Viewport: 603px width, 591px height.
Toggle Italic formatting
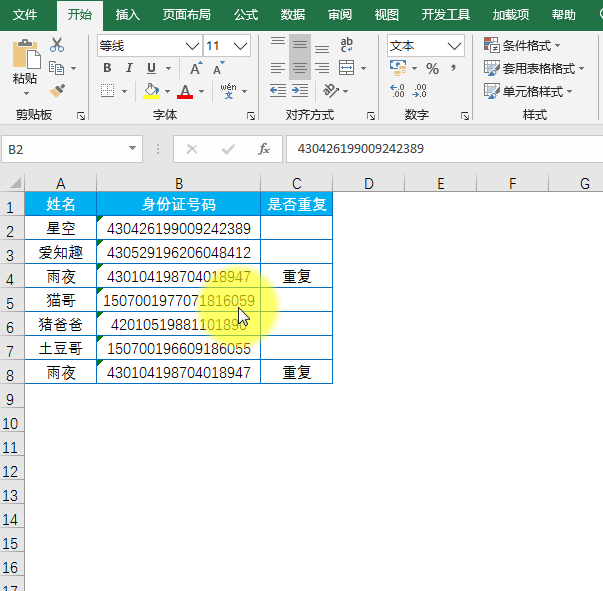pyautogui.click(x=129, y=68)
